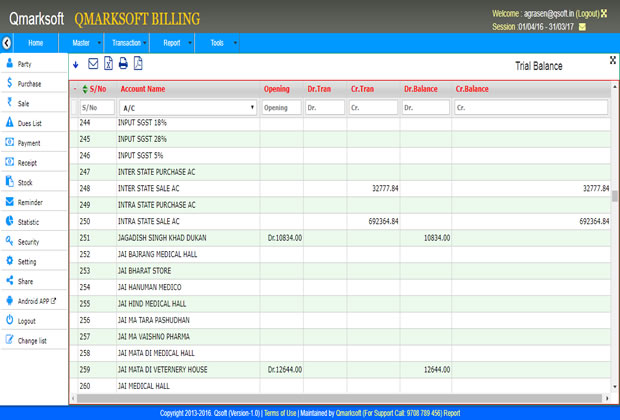The height and width of the screenshot is (420, 620).
Task: Select row JAGADISH SINGH KHAD DUKAN
Action: point(340,238)
